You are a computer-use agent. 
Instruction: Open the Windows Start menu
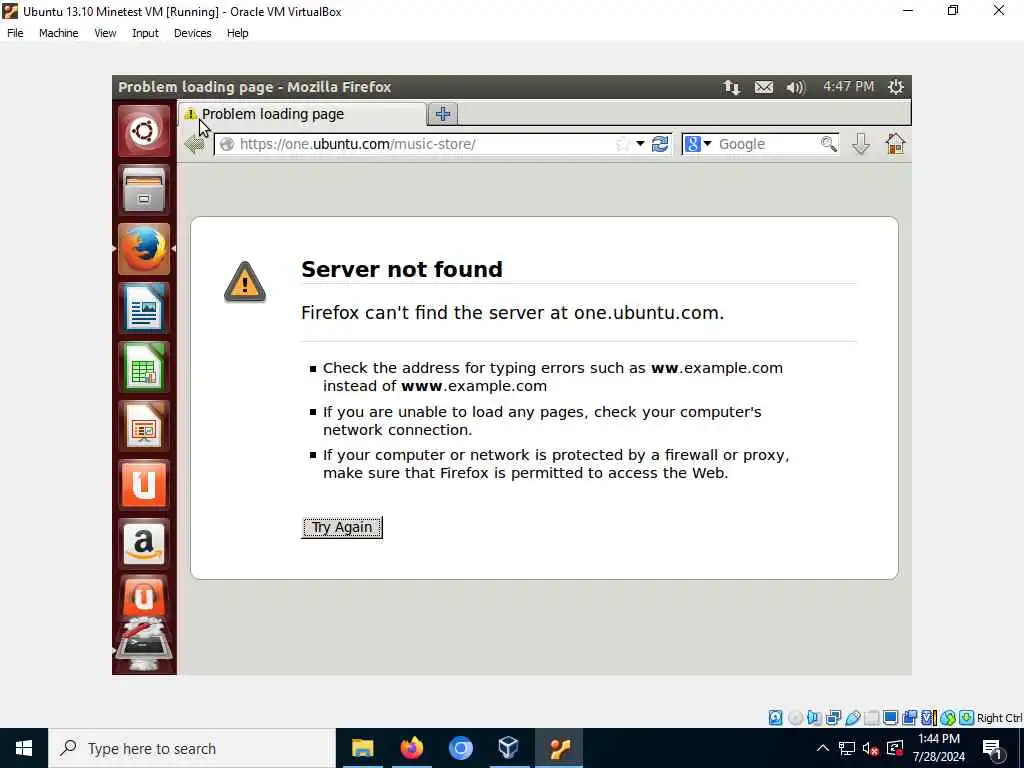(x=24, y=748)
